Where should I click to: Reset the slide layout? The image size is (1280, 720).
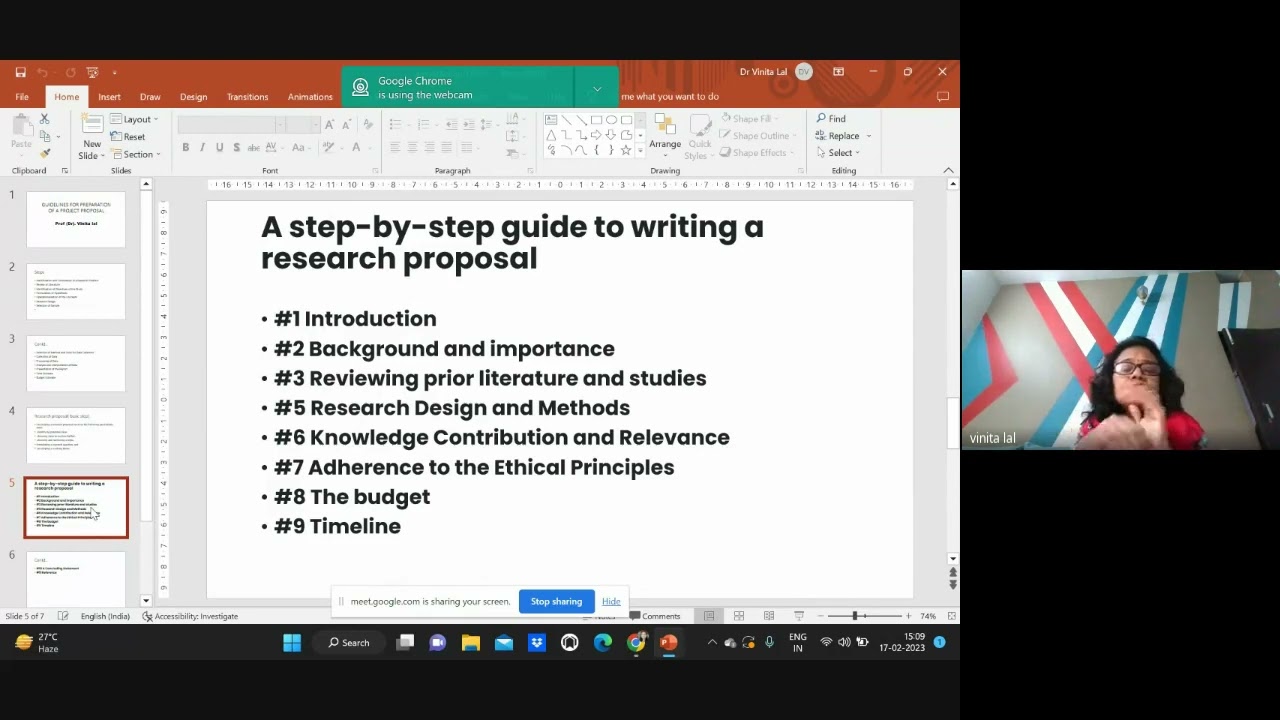pos(129,136)
